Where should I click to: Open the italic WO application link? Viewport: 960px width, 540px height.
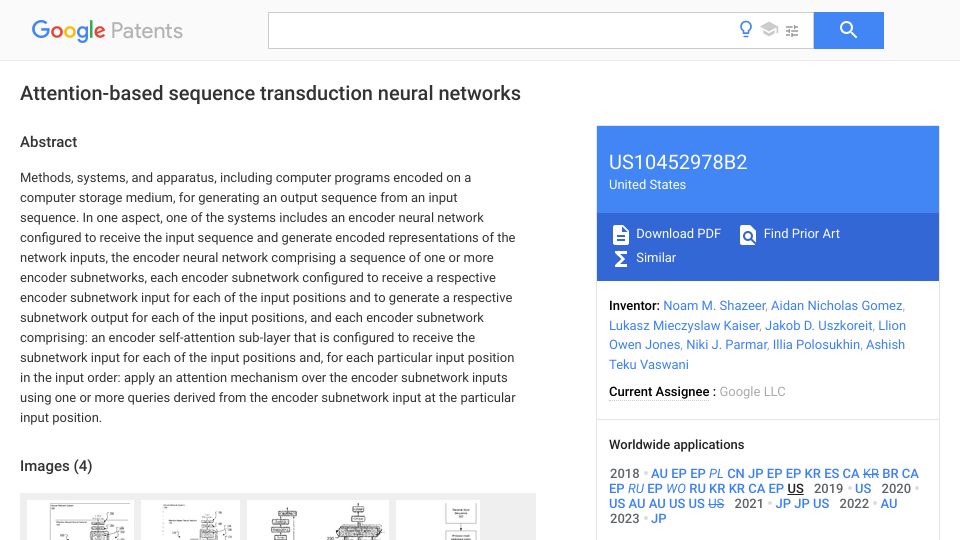coord(675,489)
